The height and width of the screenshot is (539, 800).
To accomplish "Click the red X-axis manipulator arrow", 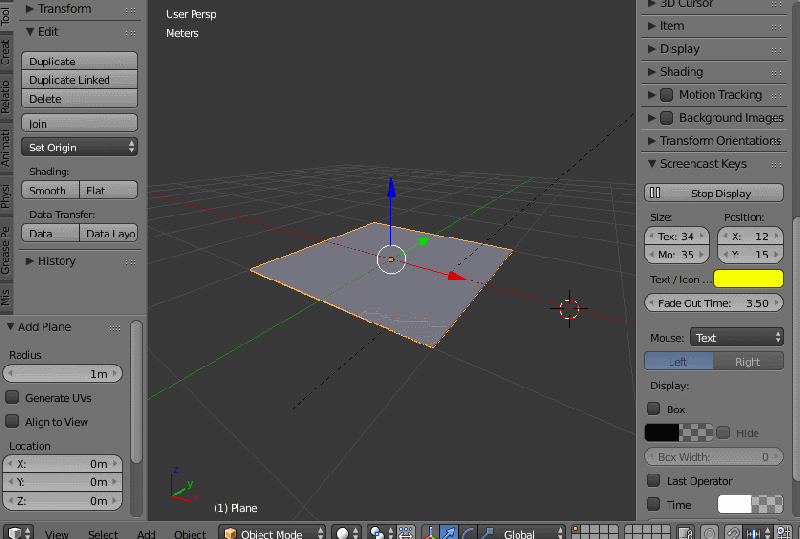I will pyautogui.click(x=457, y=276).
